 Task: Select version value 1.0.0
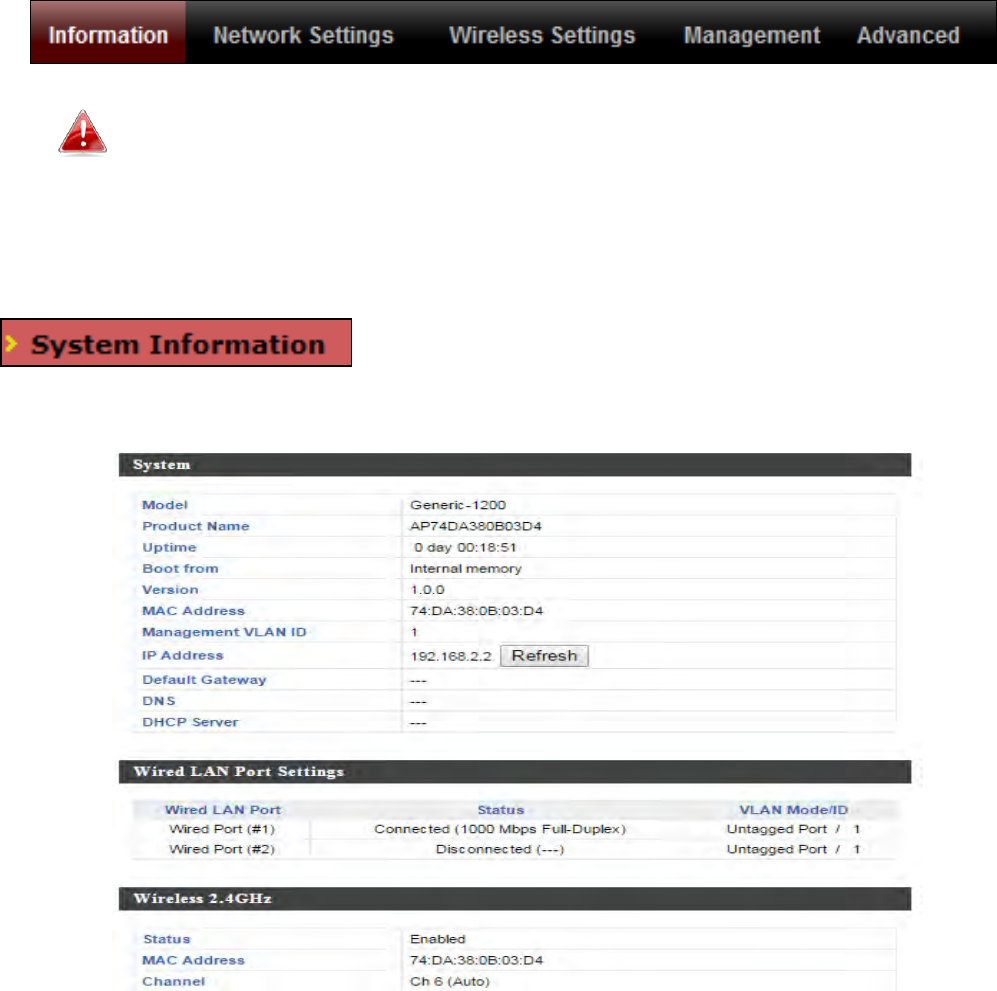point(427,589)
